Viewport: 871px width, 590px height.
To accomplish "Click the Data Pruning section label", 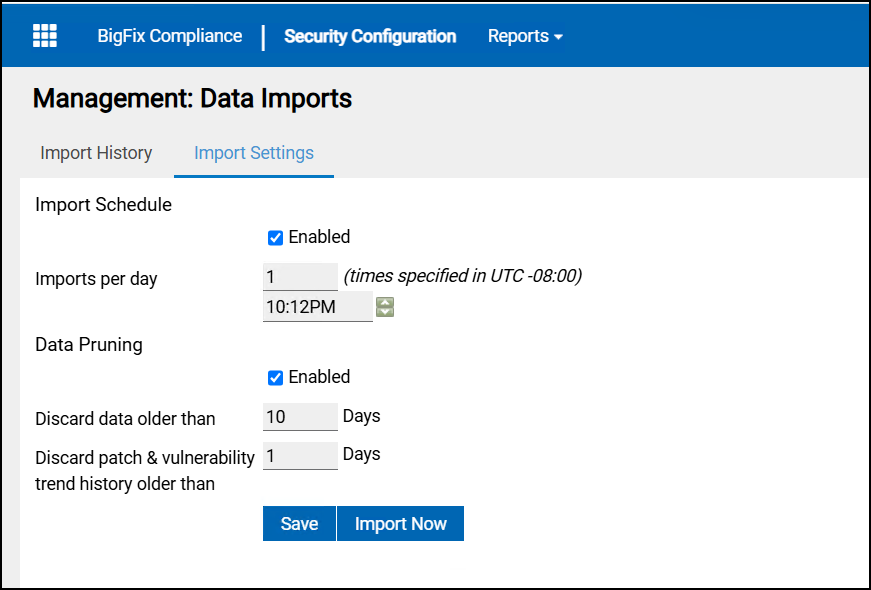I will click(x=89, y=344).
